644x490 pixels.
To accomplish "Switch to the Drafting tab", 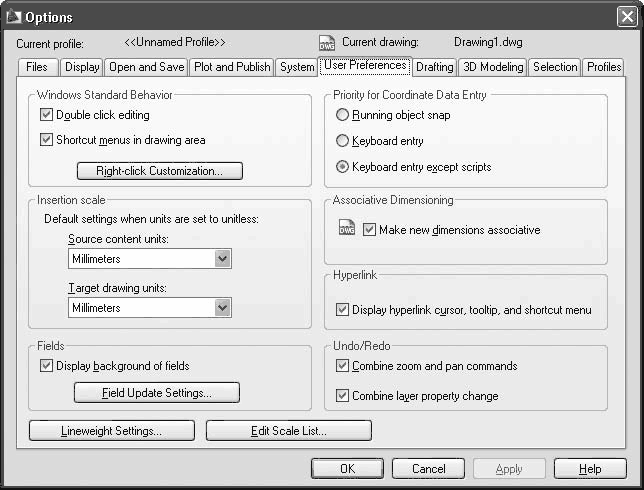I will click(x=434, y=67).
